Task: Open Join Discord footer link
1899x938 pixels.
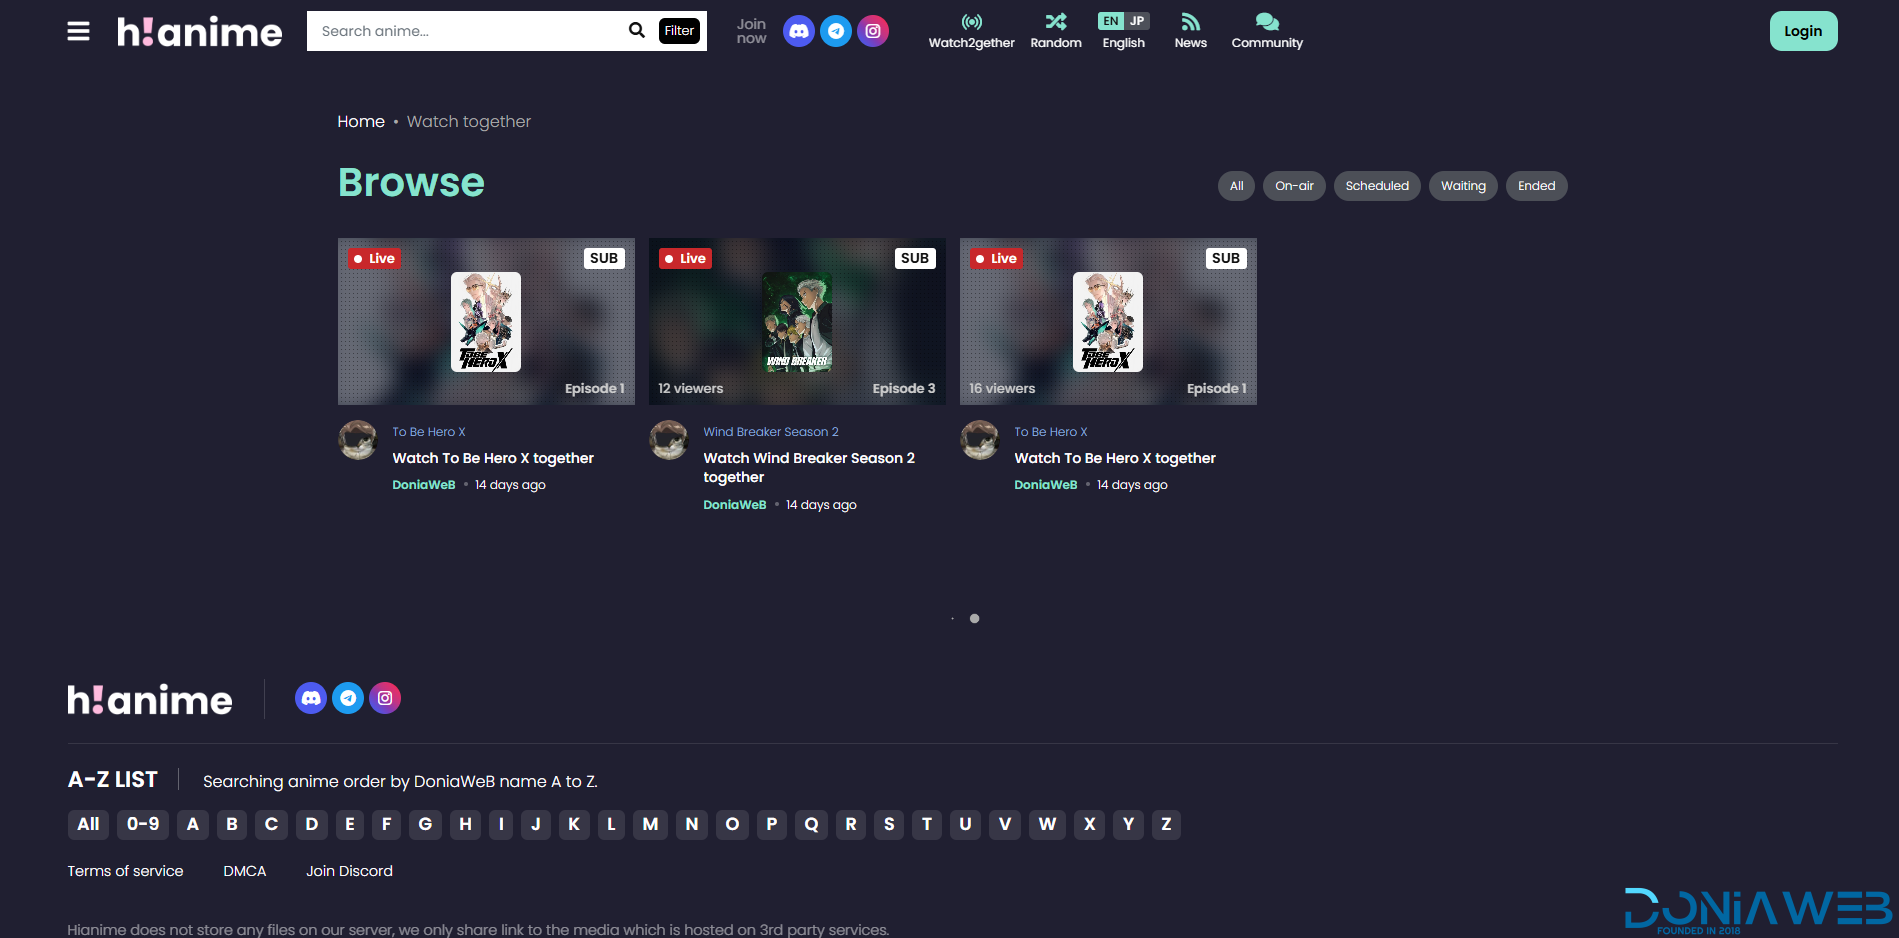Action: [x=349, y=871]
